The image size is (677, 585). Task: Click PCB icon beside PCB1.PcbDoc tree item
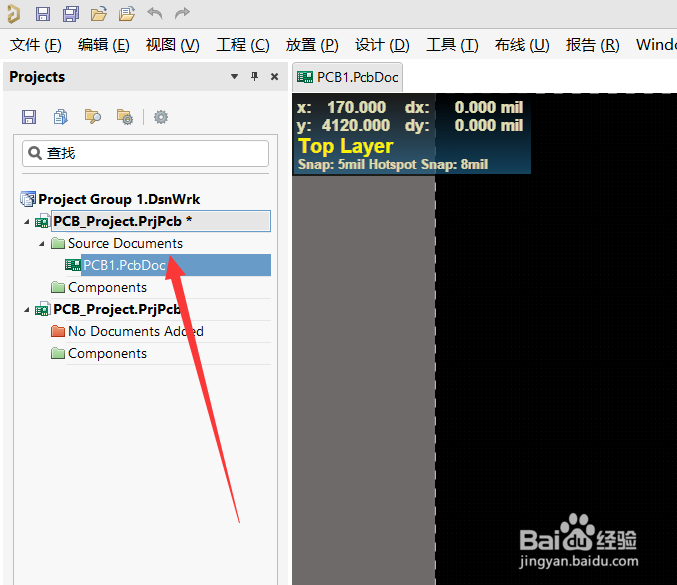(73, 265)
